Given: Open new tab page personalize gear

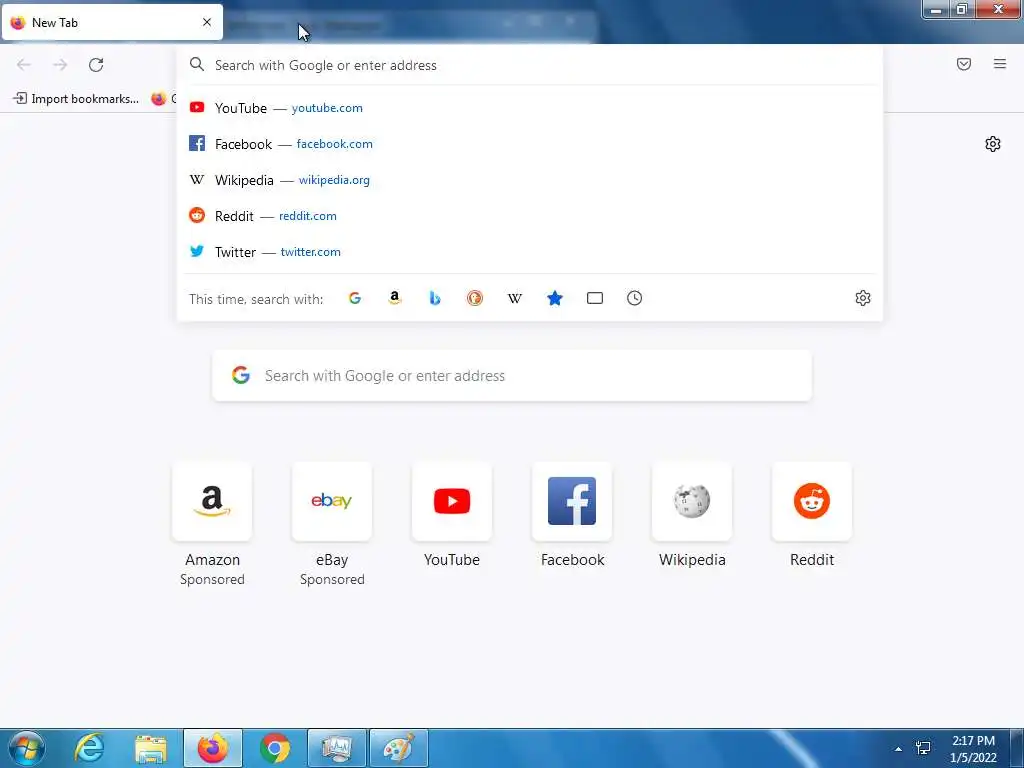Looking at the screenshot, I should pyautogui.click(x=993, y=144).
